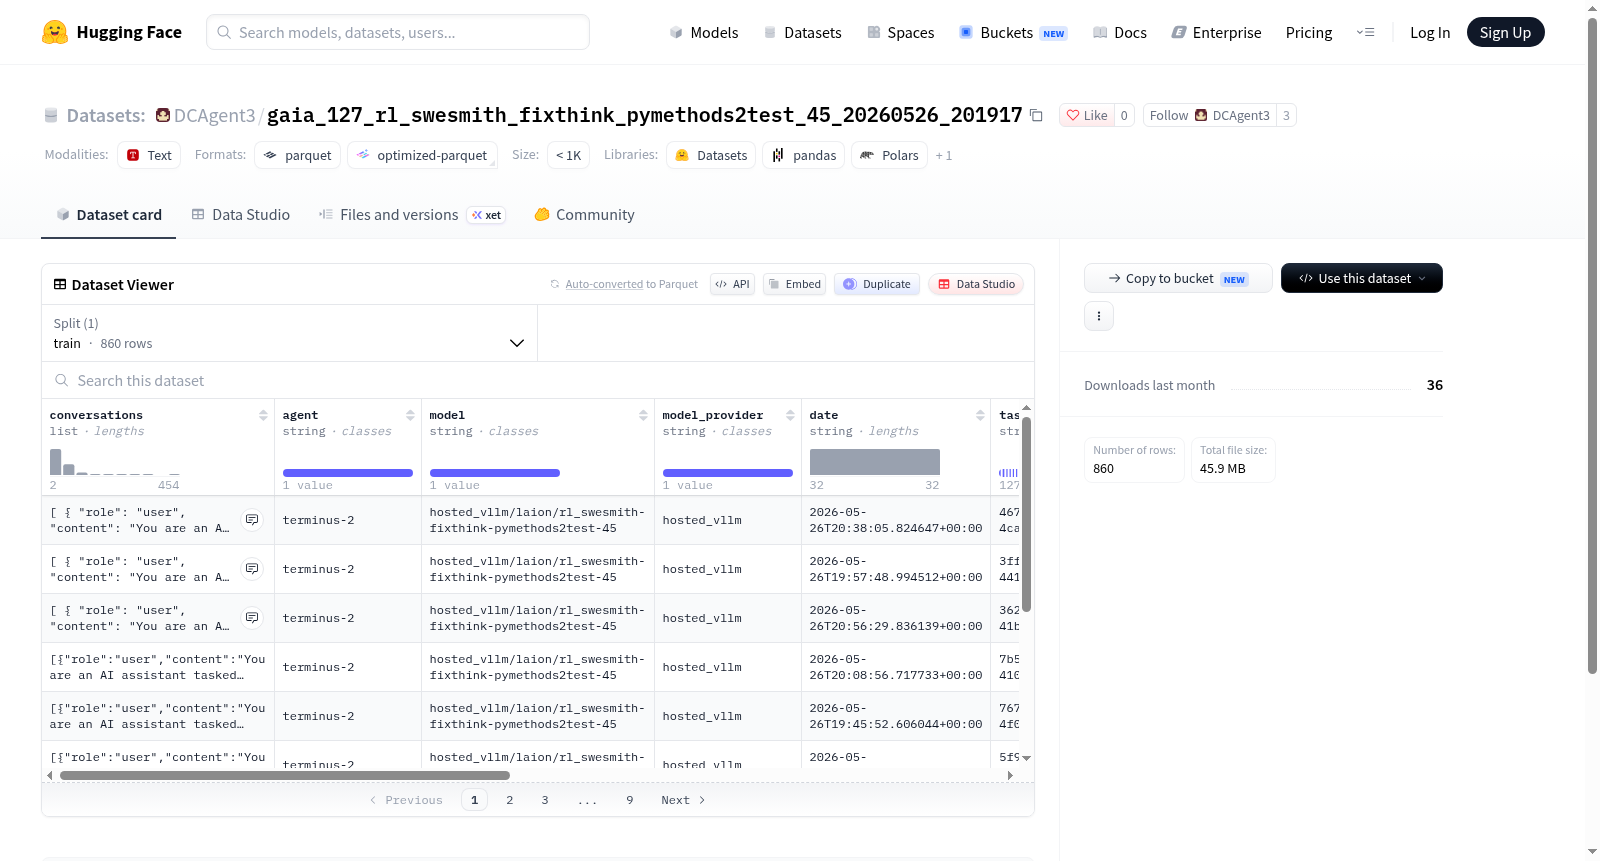Select the Dataset card tab
Viewport: 1600px width, 861px height.
click(109, 215)
